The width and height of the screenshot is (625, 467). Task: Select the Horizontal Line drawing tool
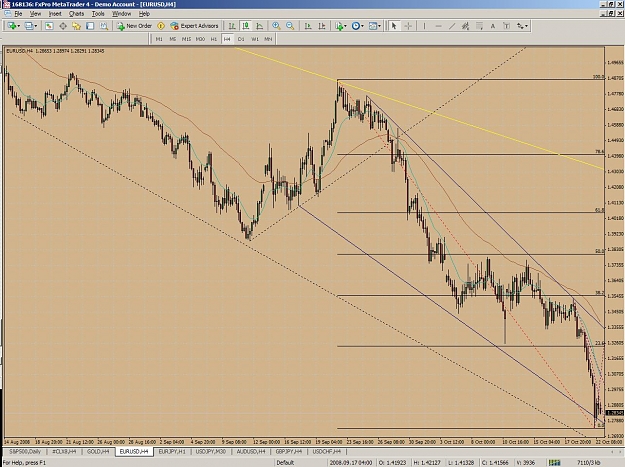438,26
